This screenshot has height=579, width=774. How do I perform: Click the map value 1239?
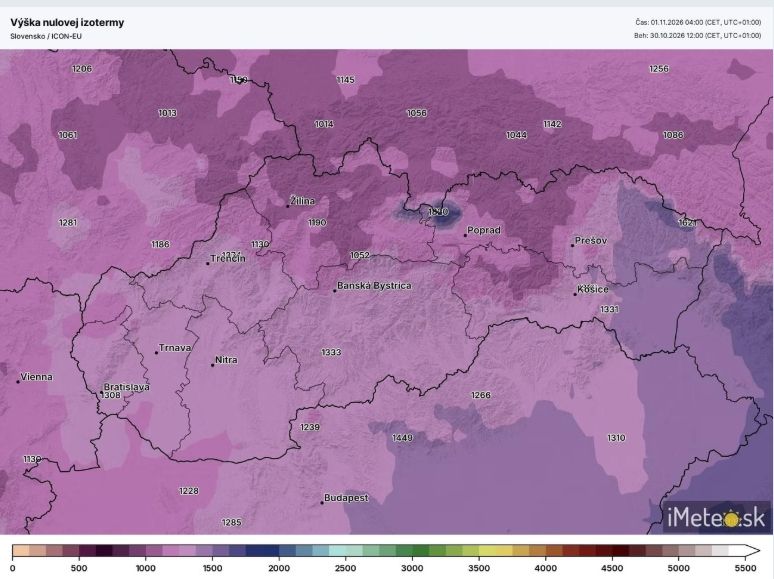pyautogui.click(x=310, y=427)
